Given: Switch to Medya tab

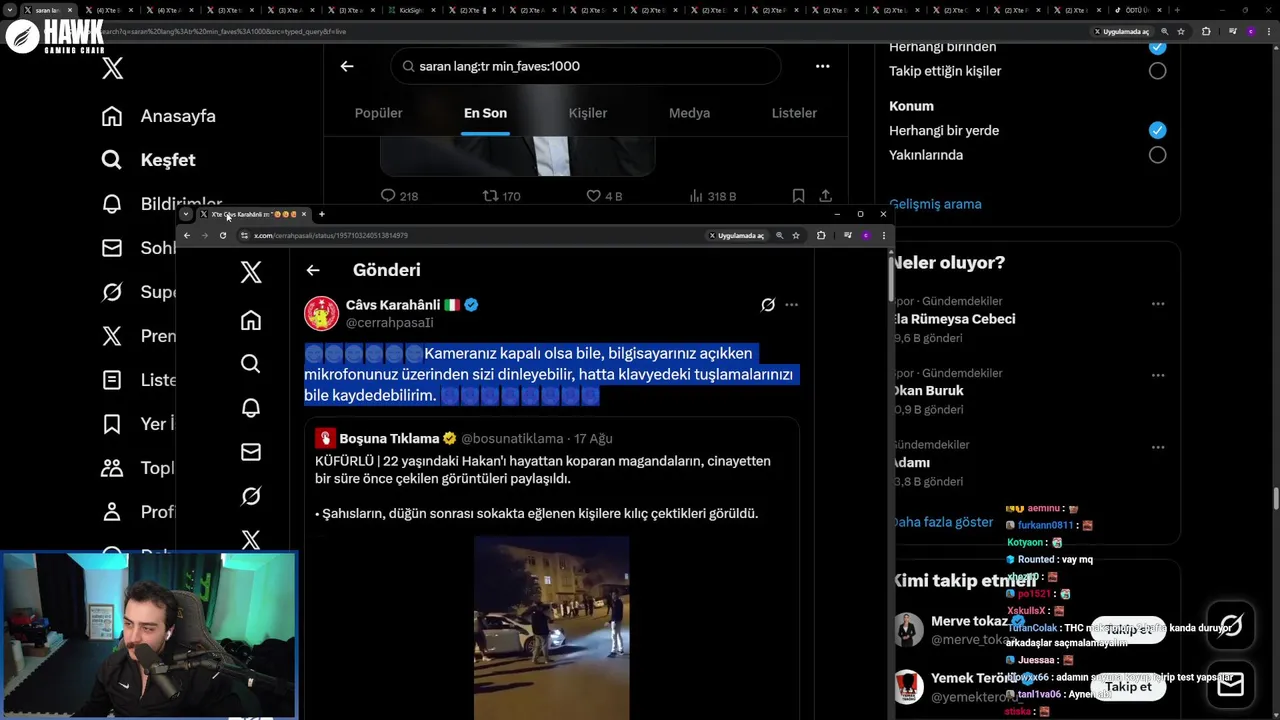Looking at the screenshot, I should pos(689,113).
